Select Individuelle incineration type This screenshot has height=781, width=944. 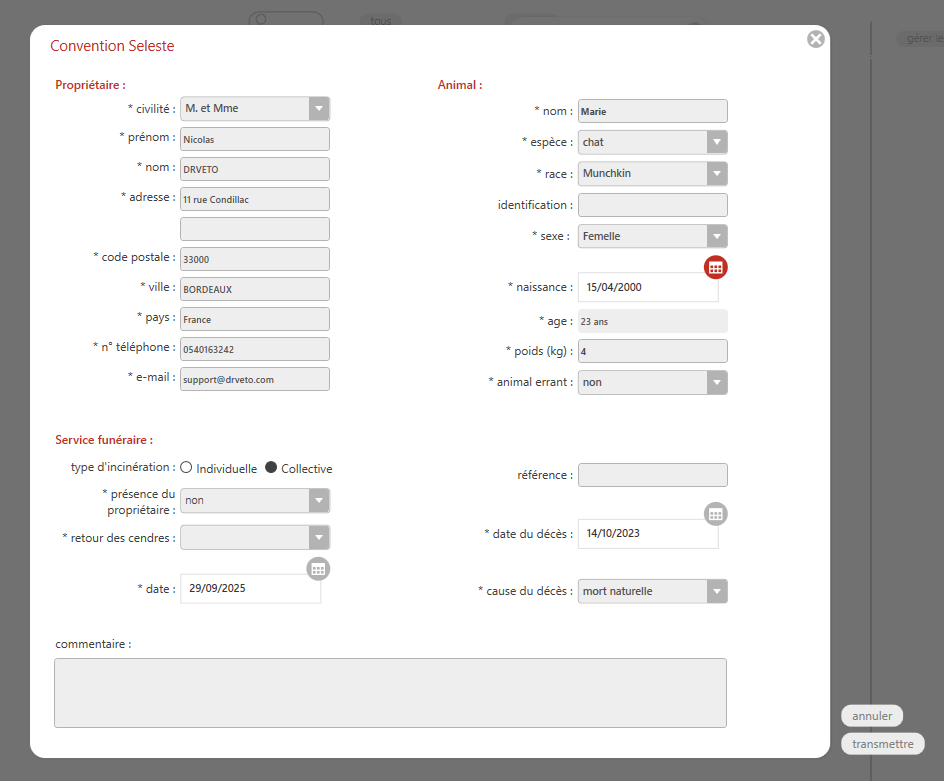pos(187,468)
